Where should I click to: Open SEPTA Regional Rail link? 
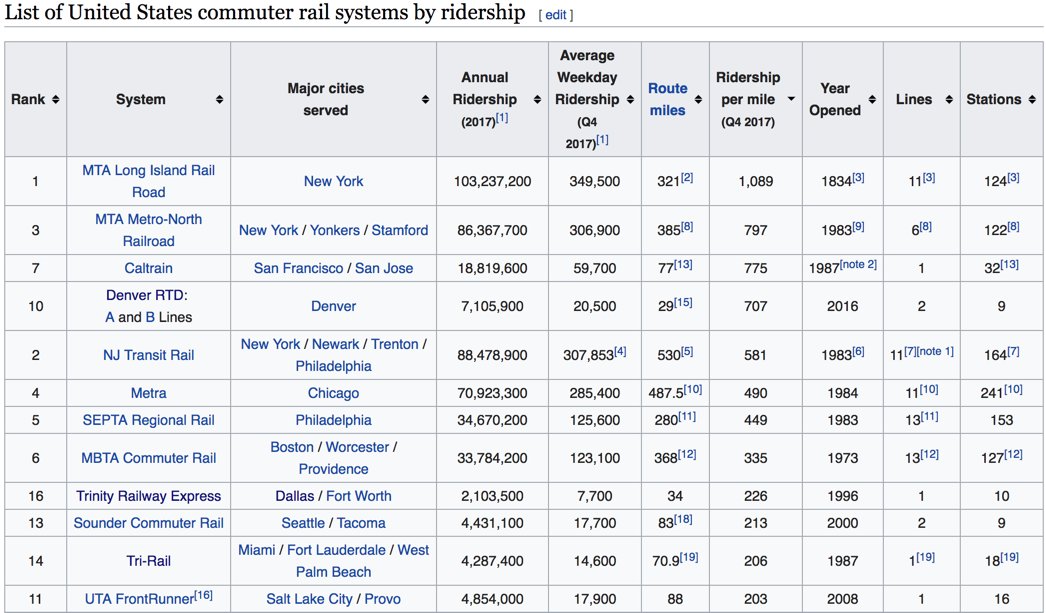tap(148, 420)
